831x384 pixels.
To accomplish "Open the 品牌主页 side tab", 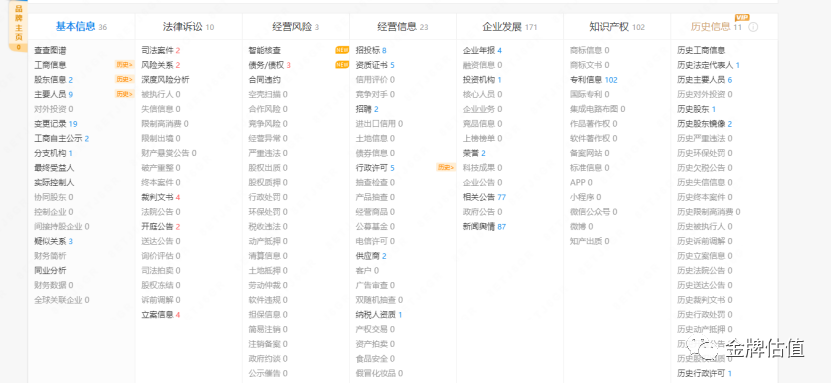I will pyautogui.click(x=18, y=26).
